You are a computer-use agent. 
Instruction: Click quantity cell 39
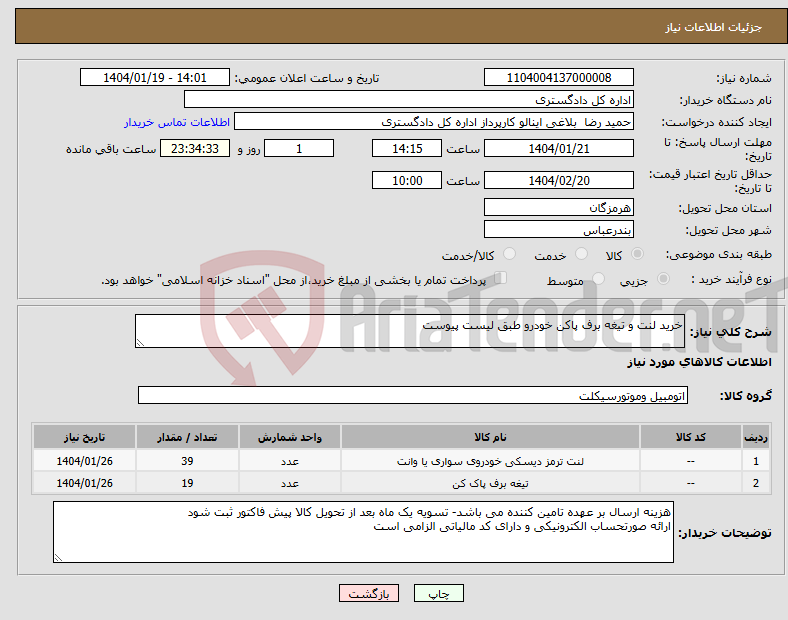[187, 461]
